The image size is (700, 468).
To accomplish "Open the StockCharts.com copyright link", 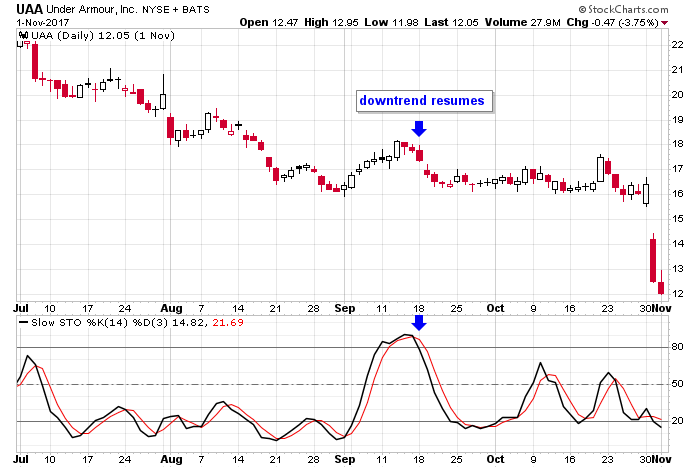I will pyautogui.click(x=624, y=9).
